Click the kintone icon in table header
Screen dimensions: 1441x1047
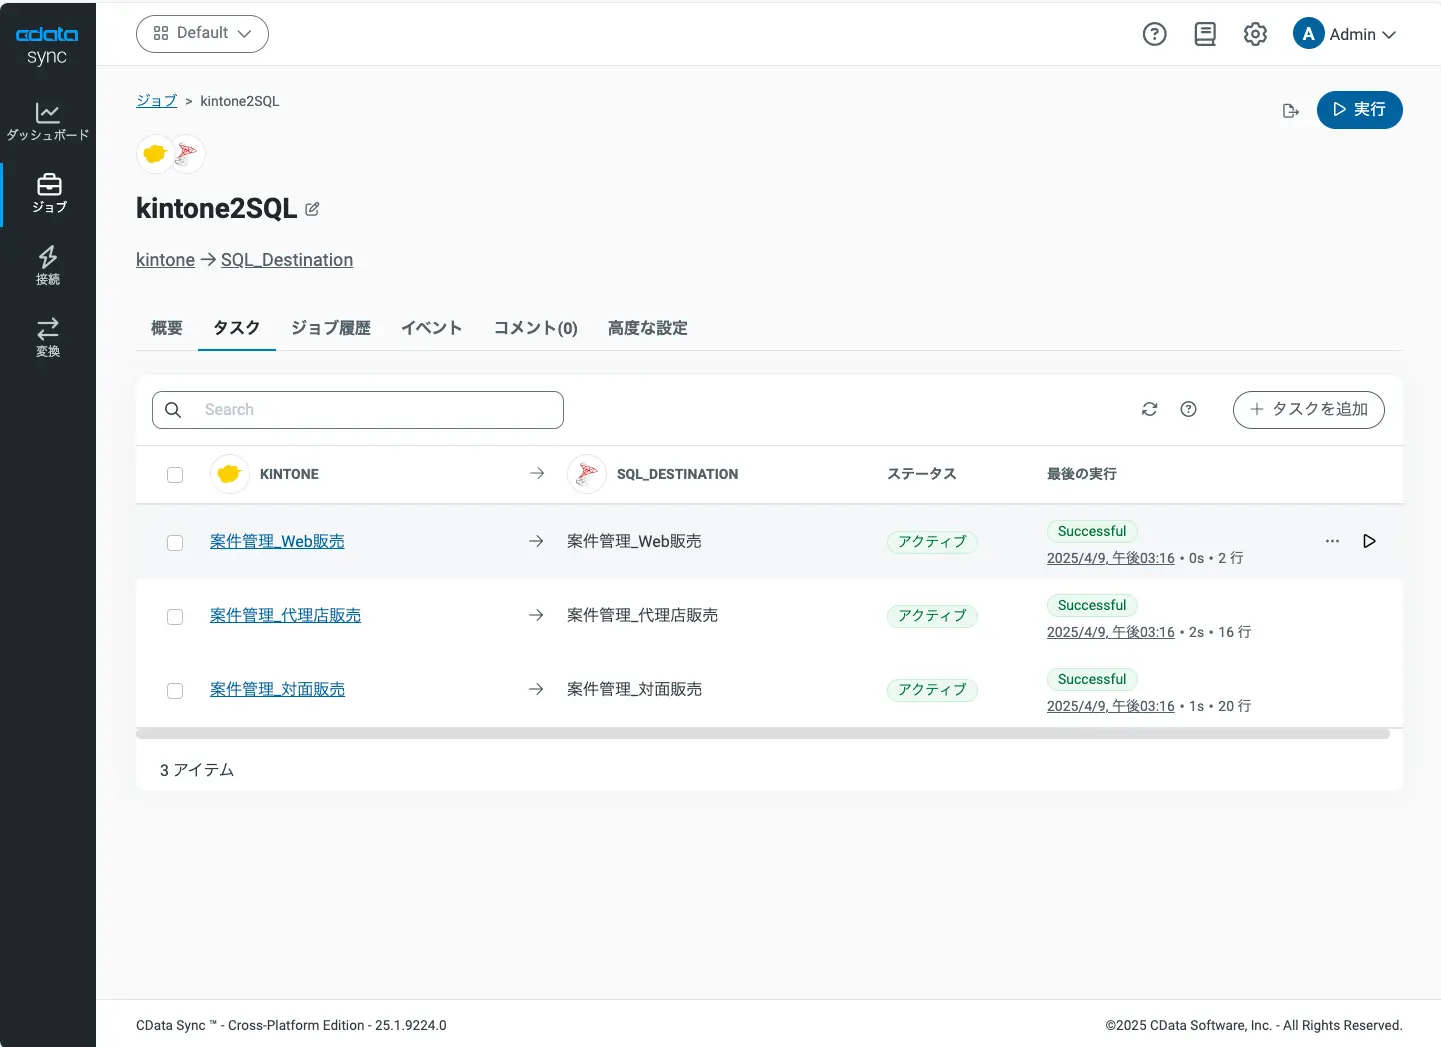pos(229,474)
